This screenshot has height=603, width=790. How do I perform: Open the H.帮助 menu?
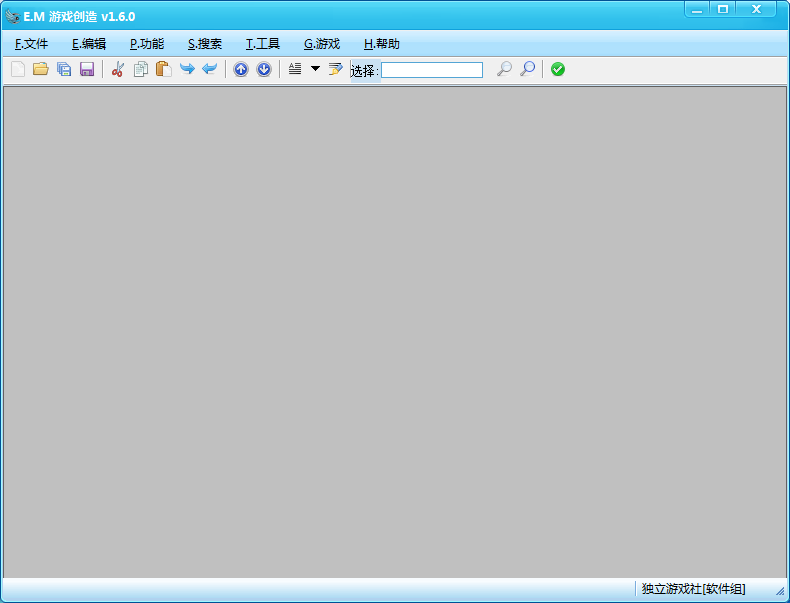coord(382,44)
